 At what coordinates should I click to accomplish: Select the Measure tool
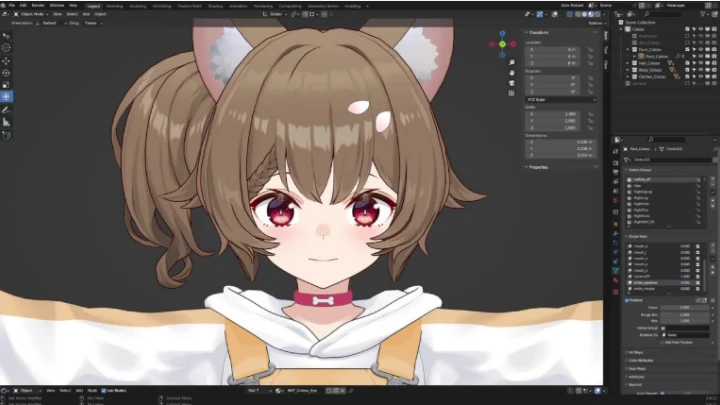[6, 122]
